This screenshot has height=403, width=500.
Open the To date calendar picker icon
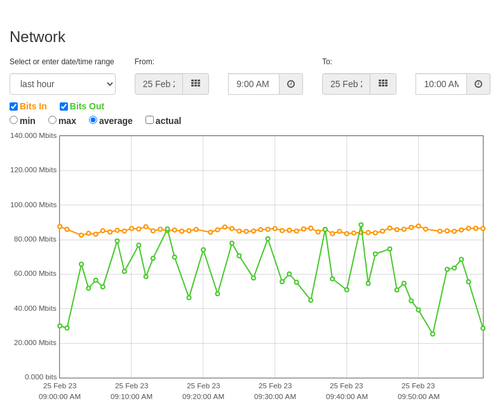coord(383,84)
